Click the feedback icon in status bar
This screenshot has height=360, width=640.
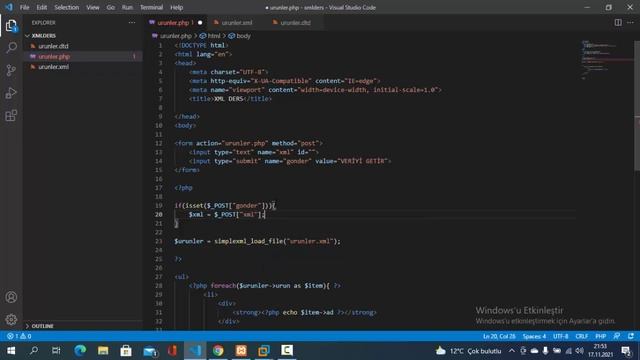[x=617, y=336]
